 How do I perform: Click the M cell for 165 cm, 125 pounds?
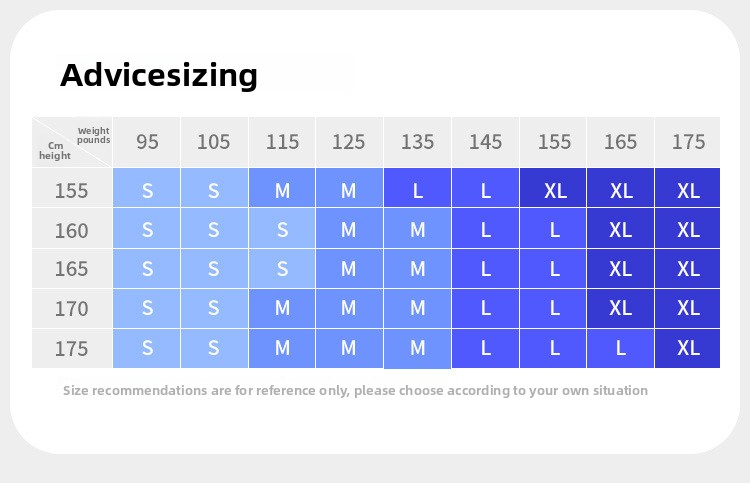tap(348, 269)
